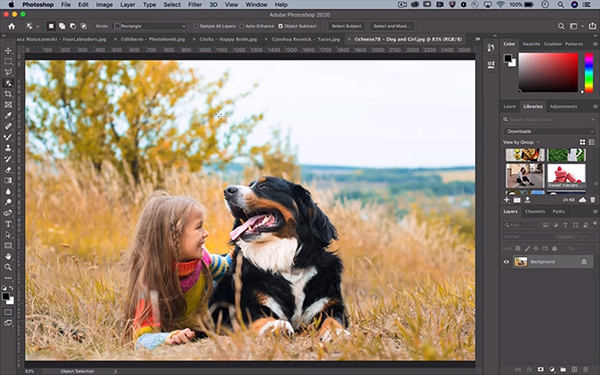Select the Crop tool
This screenshot has height=375, width=600.
(8, 94)
